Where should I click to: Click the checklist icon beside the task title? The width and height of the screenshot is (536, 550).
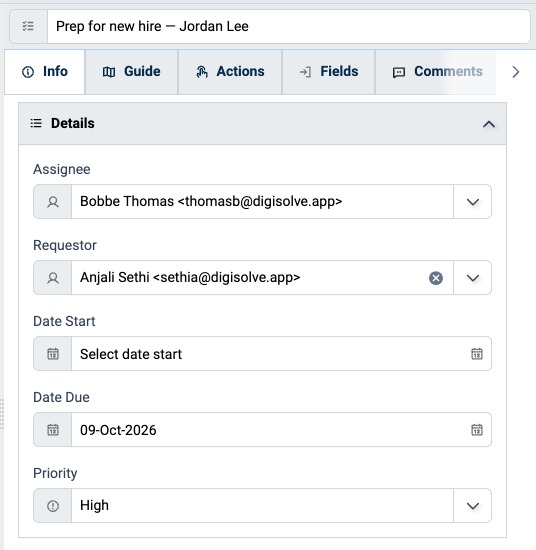point(28,26)
